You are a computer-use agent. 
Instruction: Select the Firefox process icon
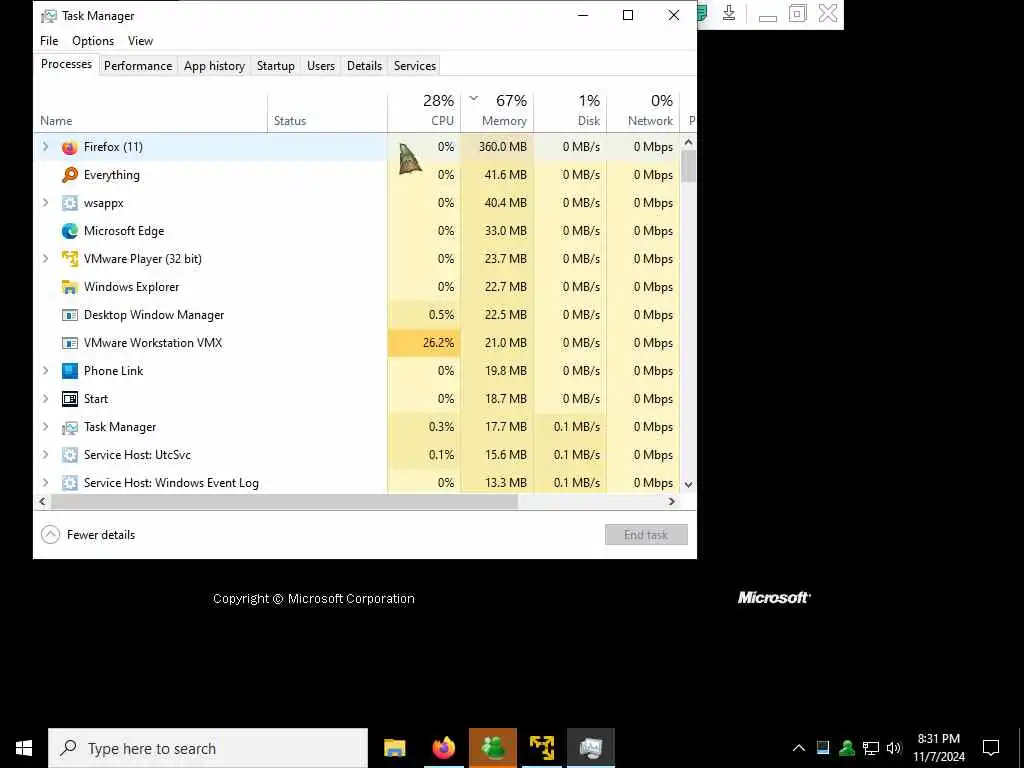pyautogui.click(x=69, y=147)
